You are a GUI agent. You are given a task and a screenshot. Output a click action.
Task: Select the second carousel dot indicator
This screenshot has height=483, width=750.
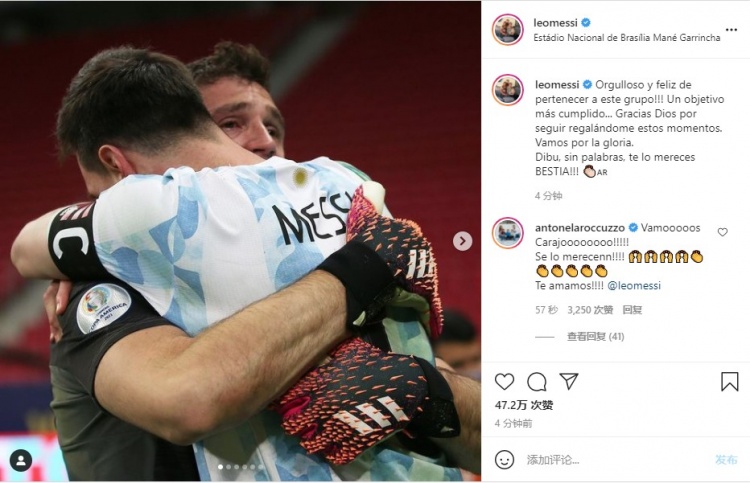click(x=229, y=467)
